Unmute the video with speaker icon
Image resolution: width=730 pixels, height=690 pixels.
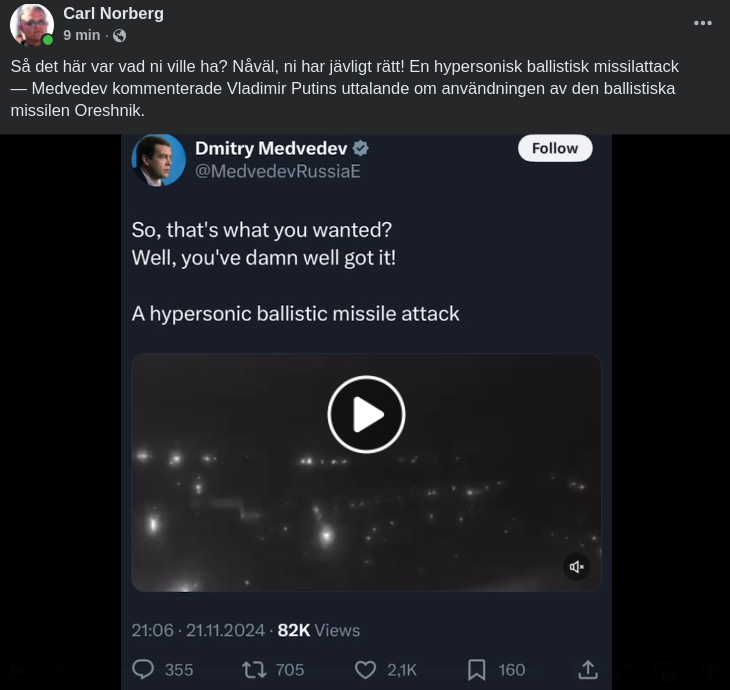(x=576, y=567)
